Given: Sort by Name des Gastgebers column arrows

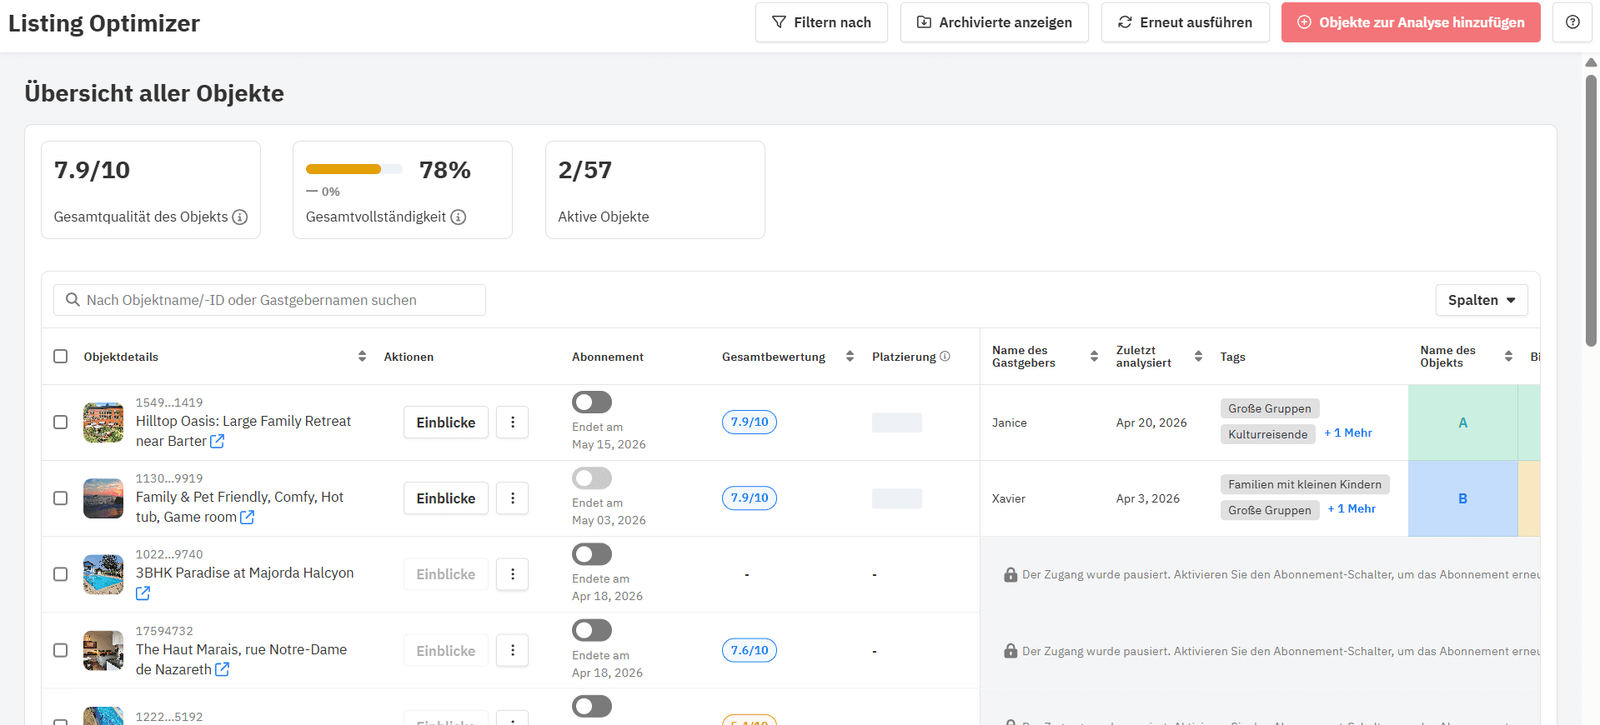Looking at the screenshot, I should pos(1094,356).
